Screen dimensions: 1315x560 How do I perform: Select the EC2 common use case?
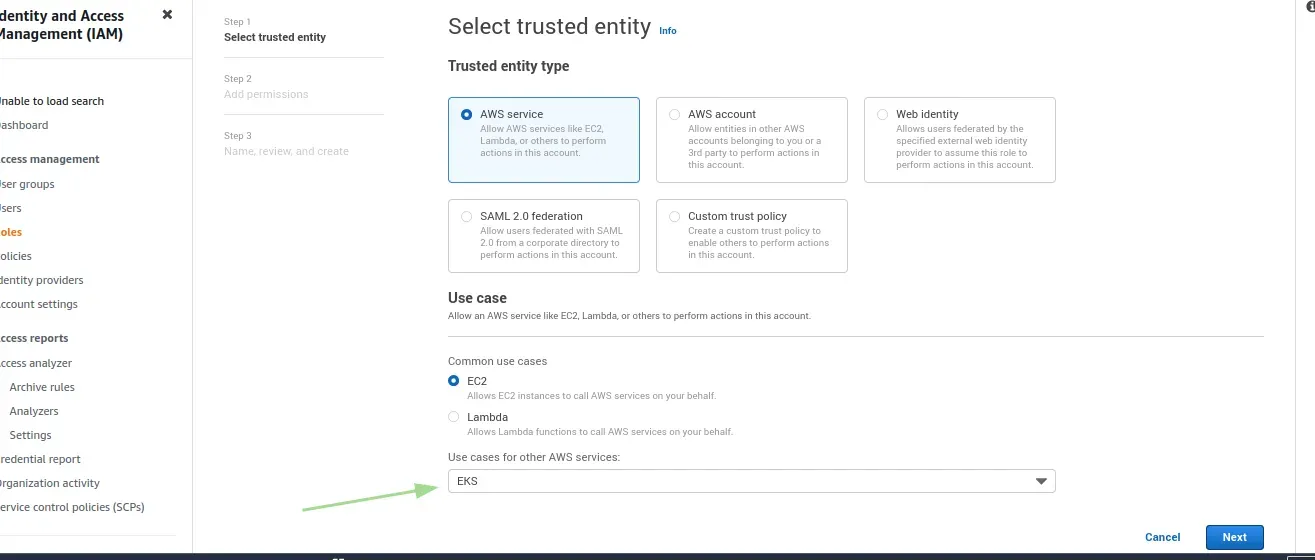(455, 381)
